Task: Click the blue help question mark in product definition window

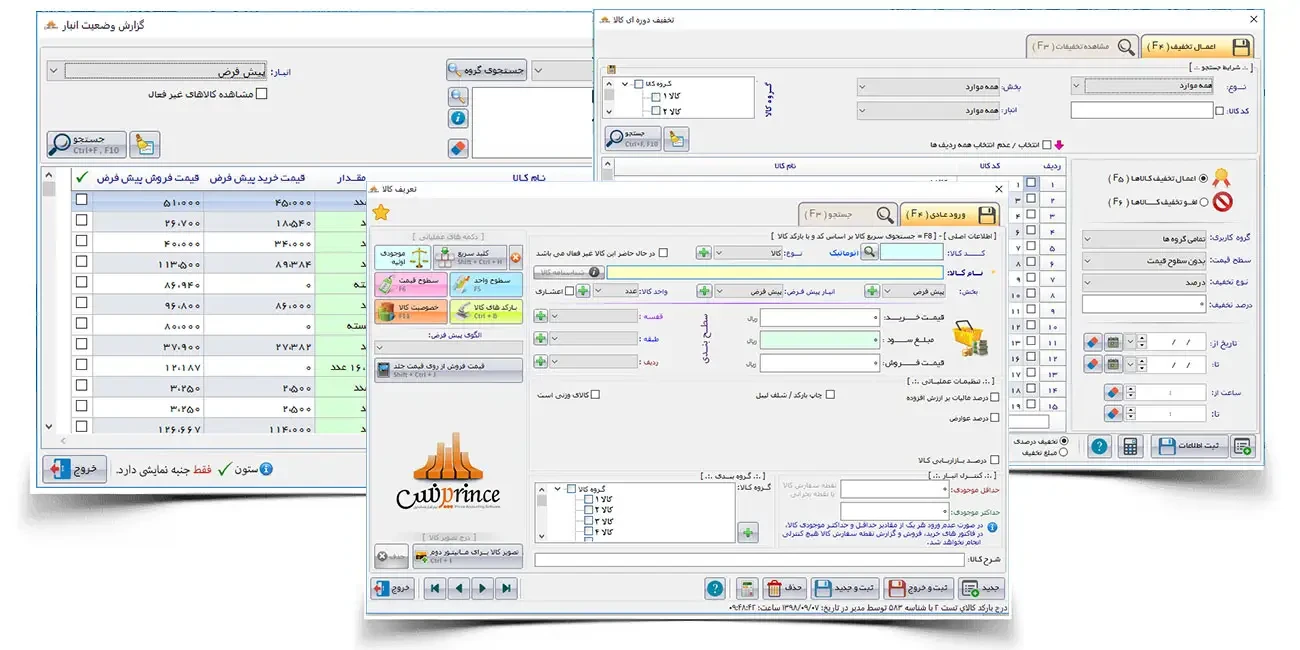Action: 714,588
